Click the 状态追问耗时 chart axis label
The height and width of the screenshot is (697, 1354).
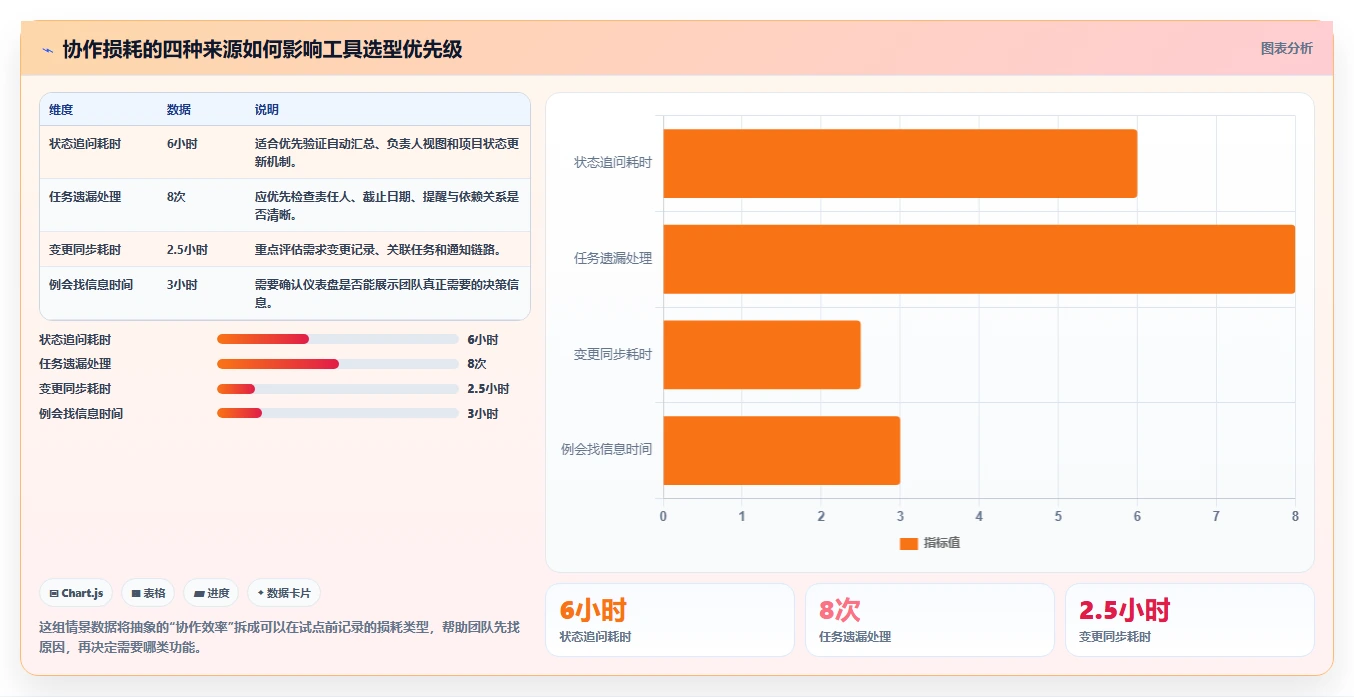tap(613, 162)
